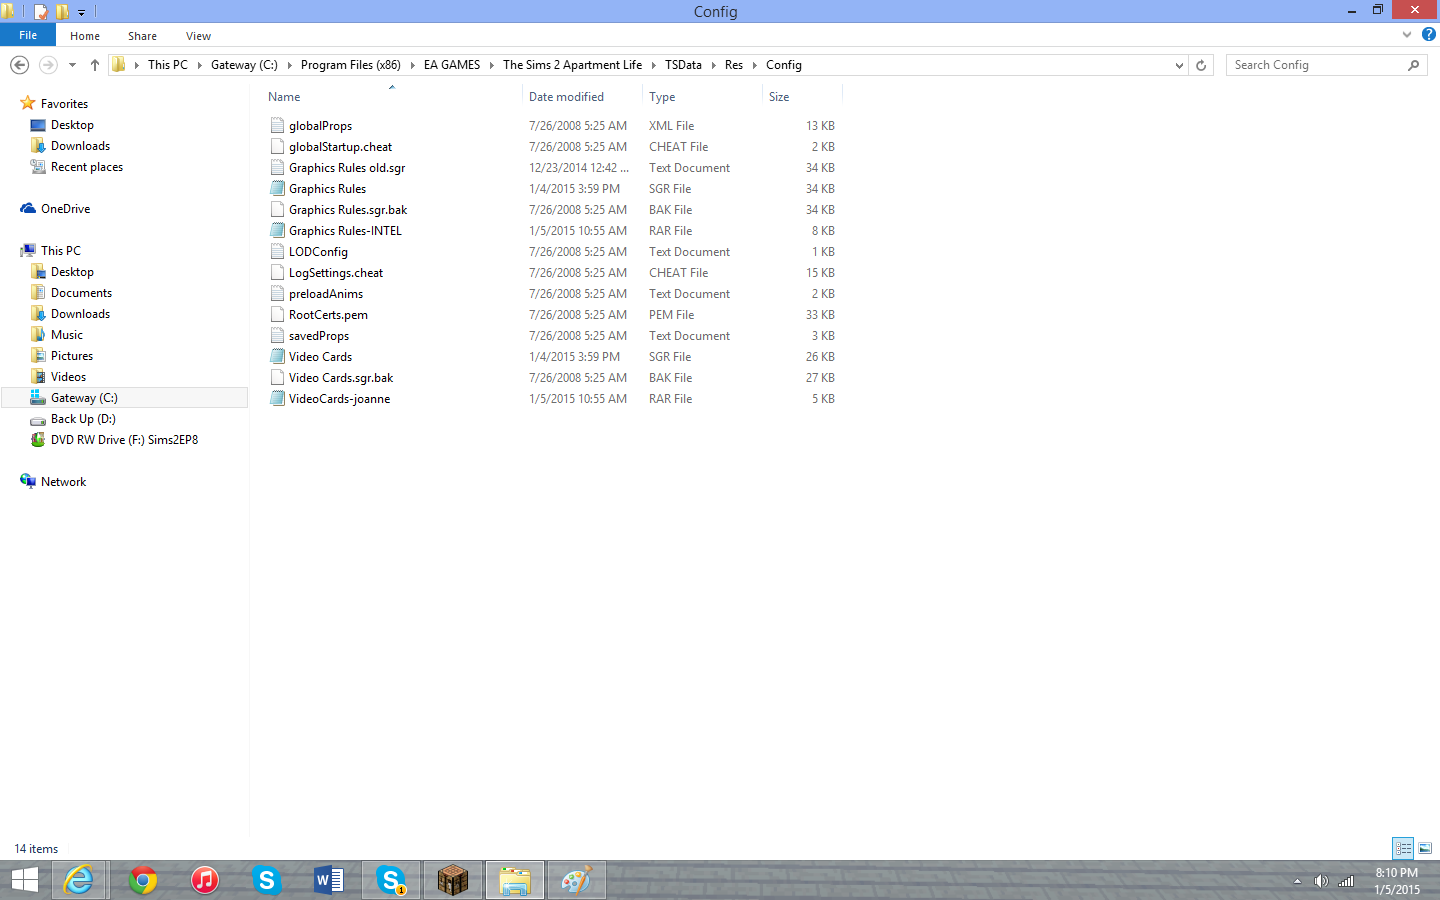Open the Help question mark icon
1440x900 pixels.
(1429, 34)
